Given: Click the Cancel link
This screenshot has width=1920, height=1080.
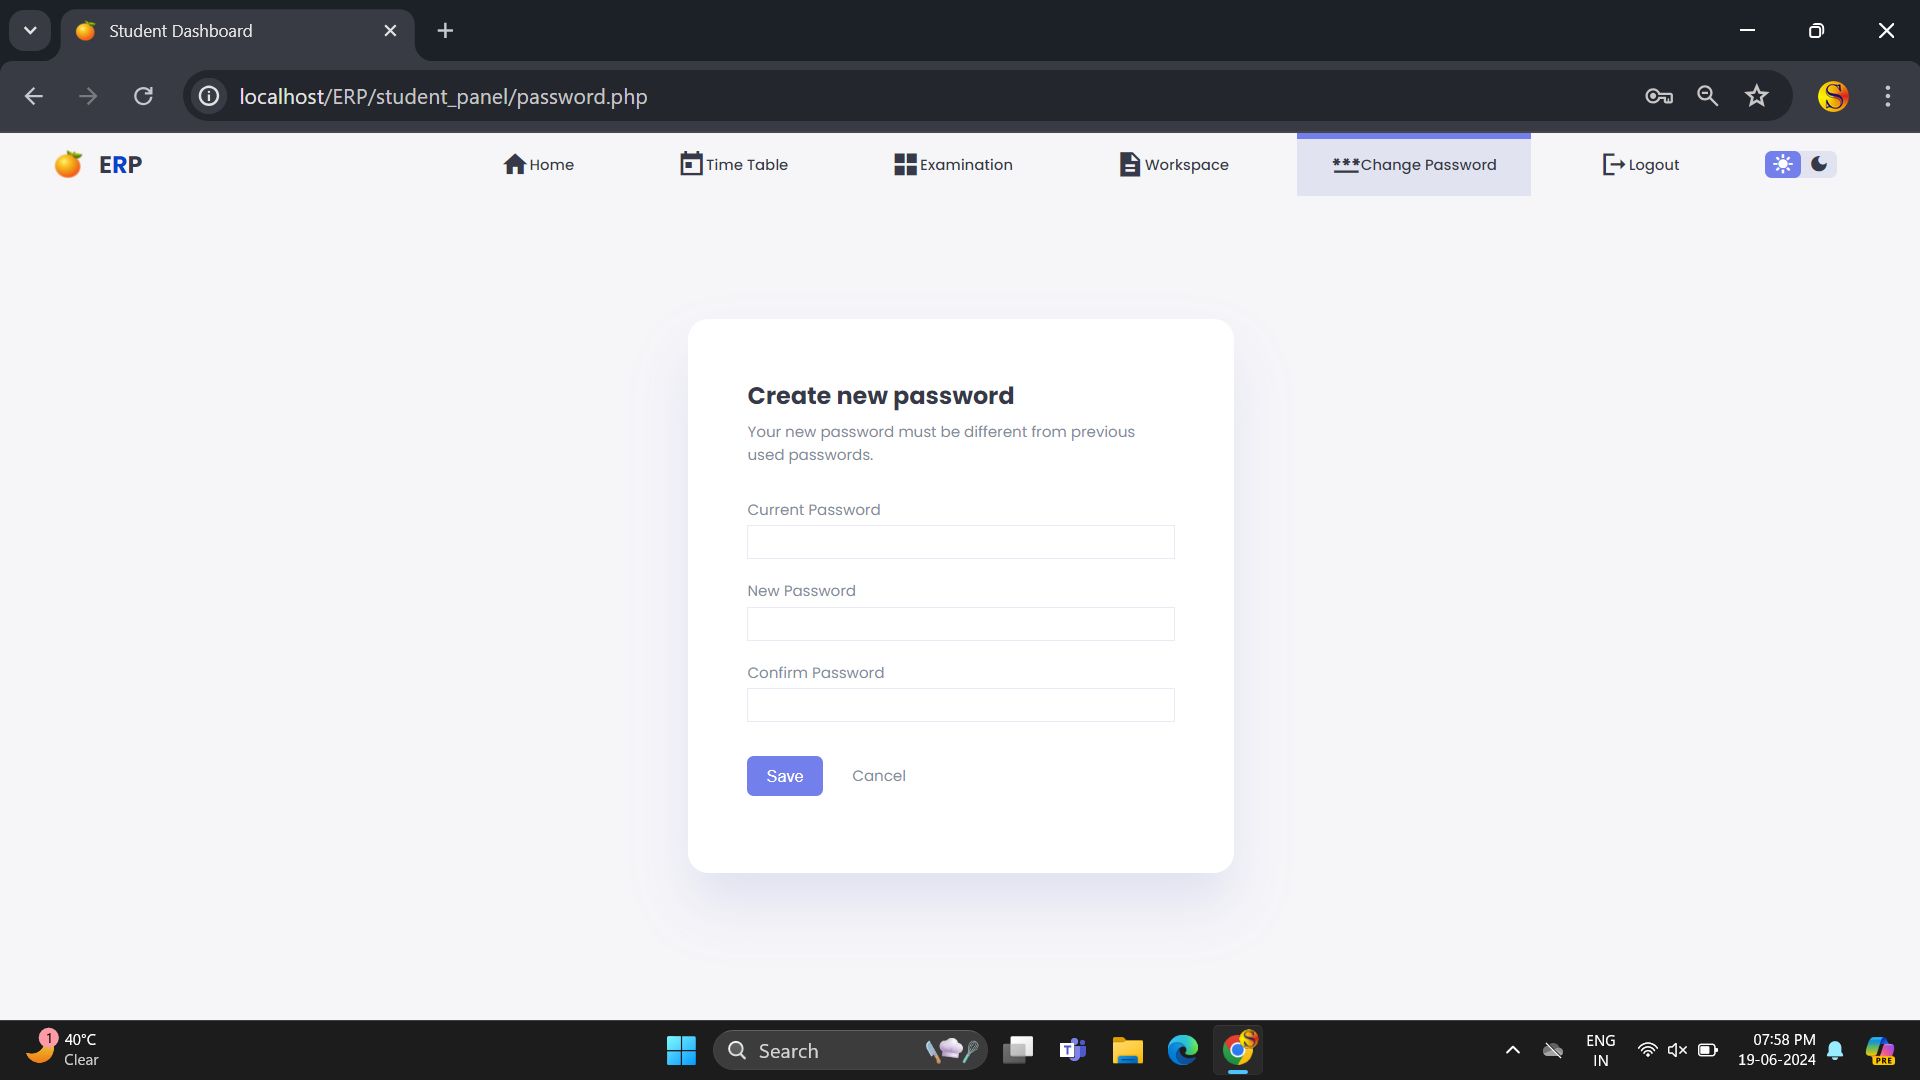Looking at the screenshot, I should (878, 776).
